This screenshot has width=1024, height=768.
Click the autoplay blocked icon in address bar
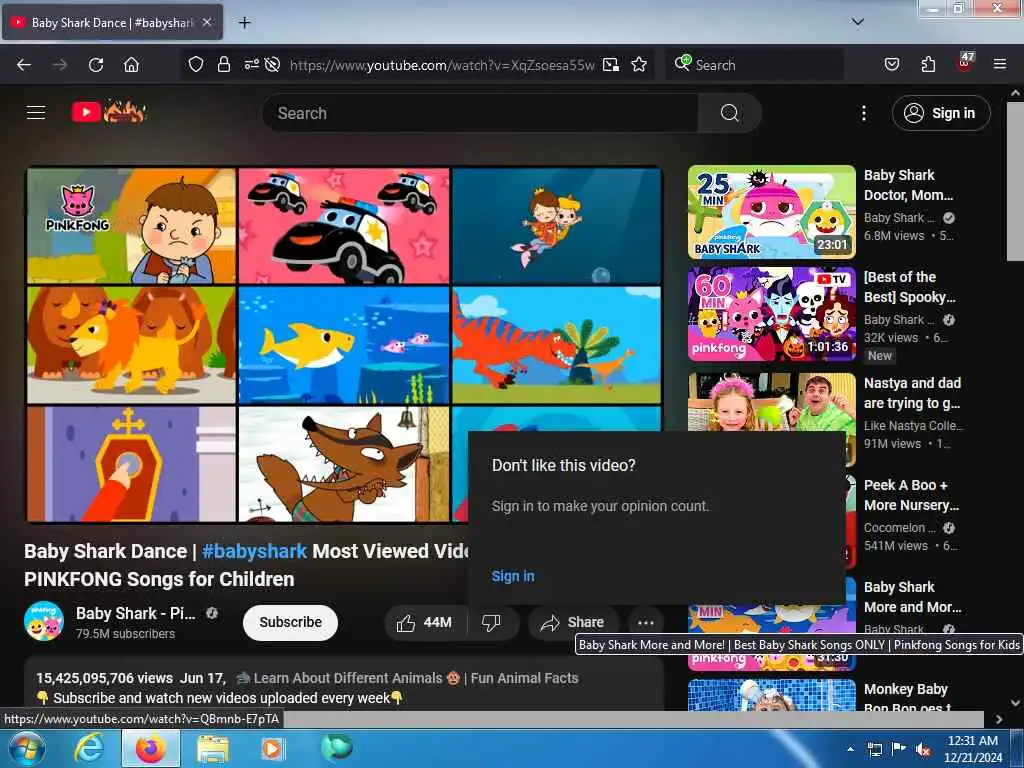pos(273,64)
